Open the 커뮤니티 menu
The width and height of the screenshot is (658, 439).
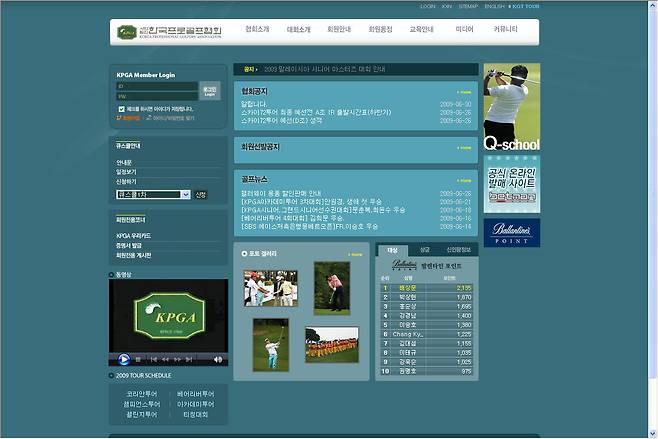pos(505,30)
